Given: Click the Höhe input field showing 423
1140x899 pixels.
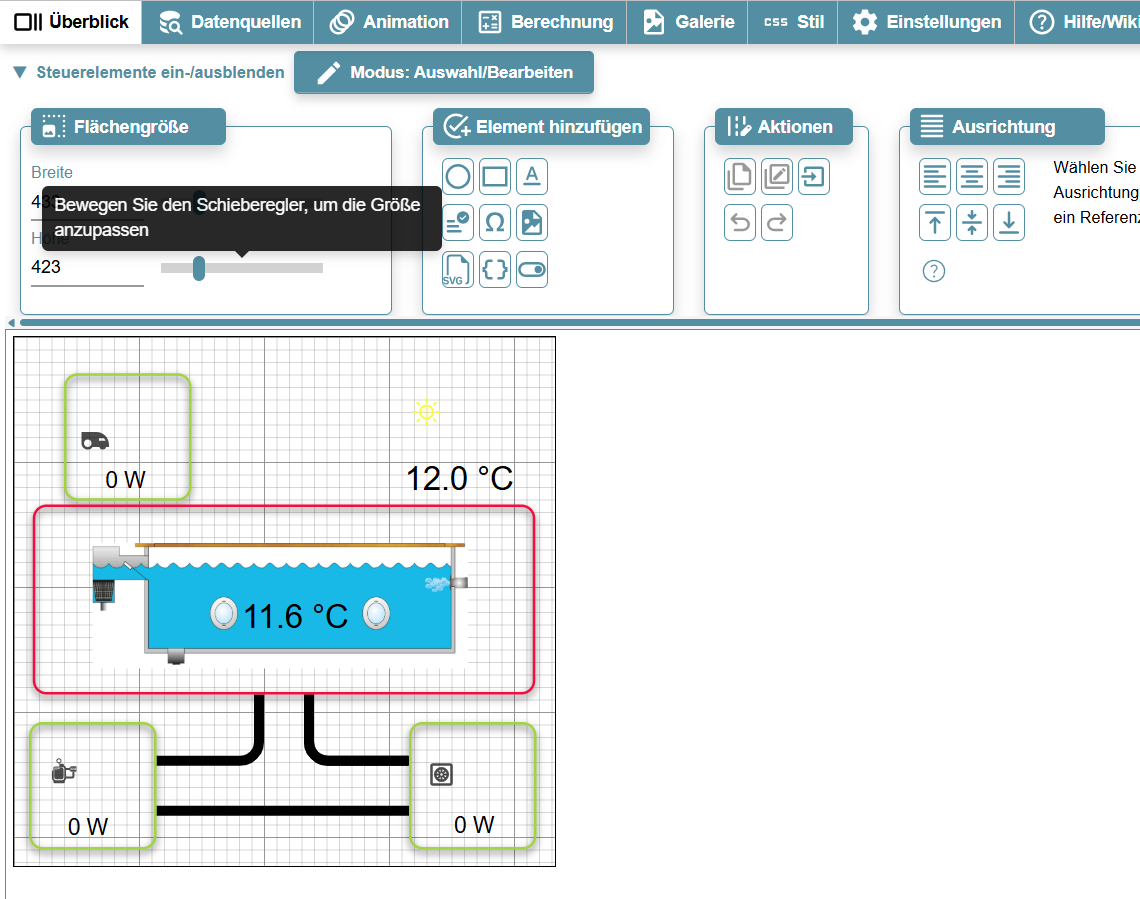Looking at the screenshot, I should tap(87, 267).
